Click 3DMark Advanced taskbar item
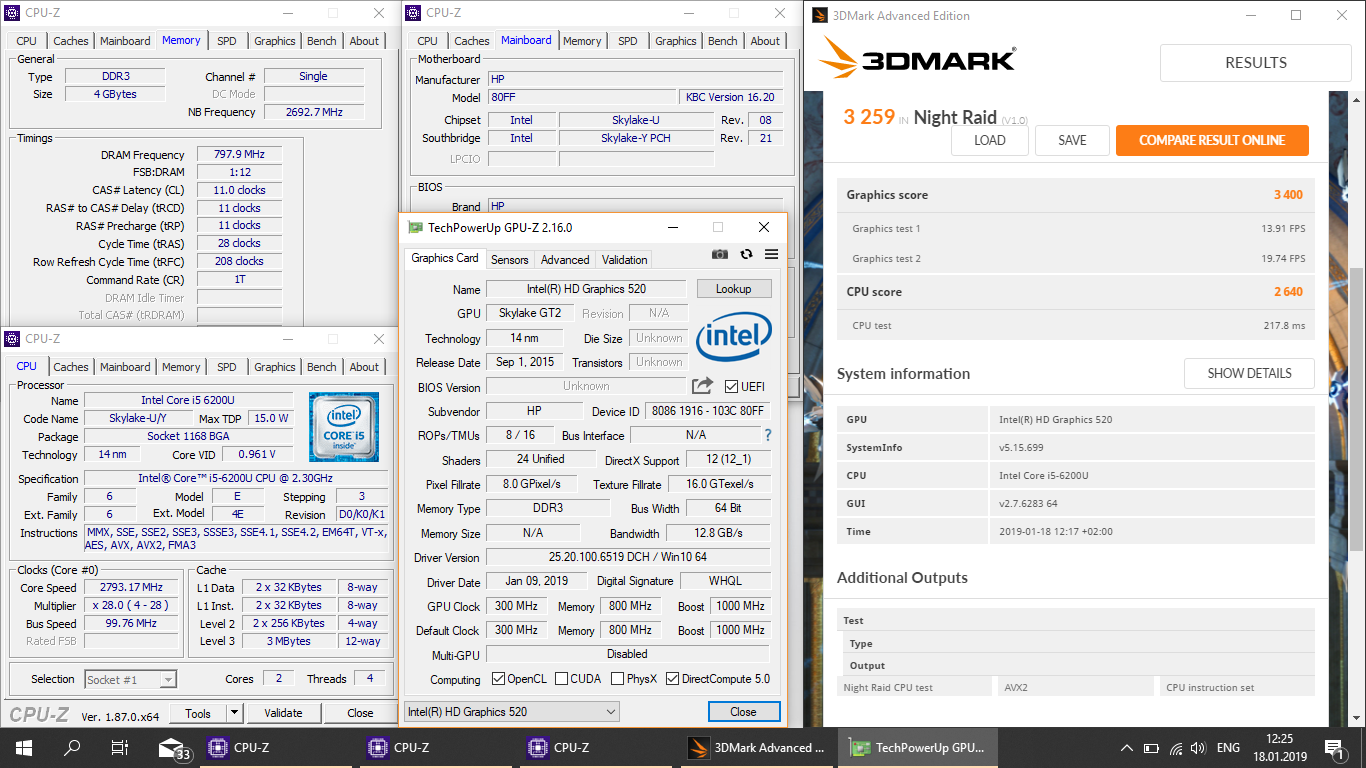 (x=758, y=747)
